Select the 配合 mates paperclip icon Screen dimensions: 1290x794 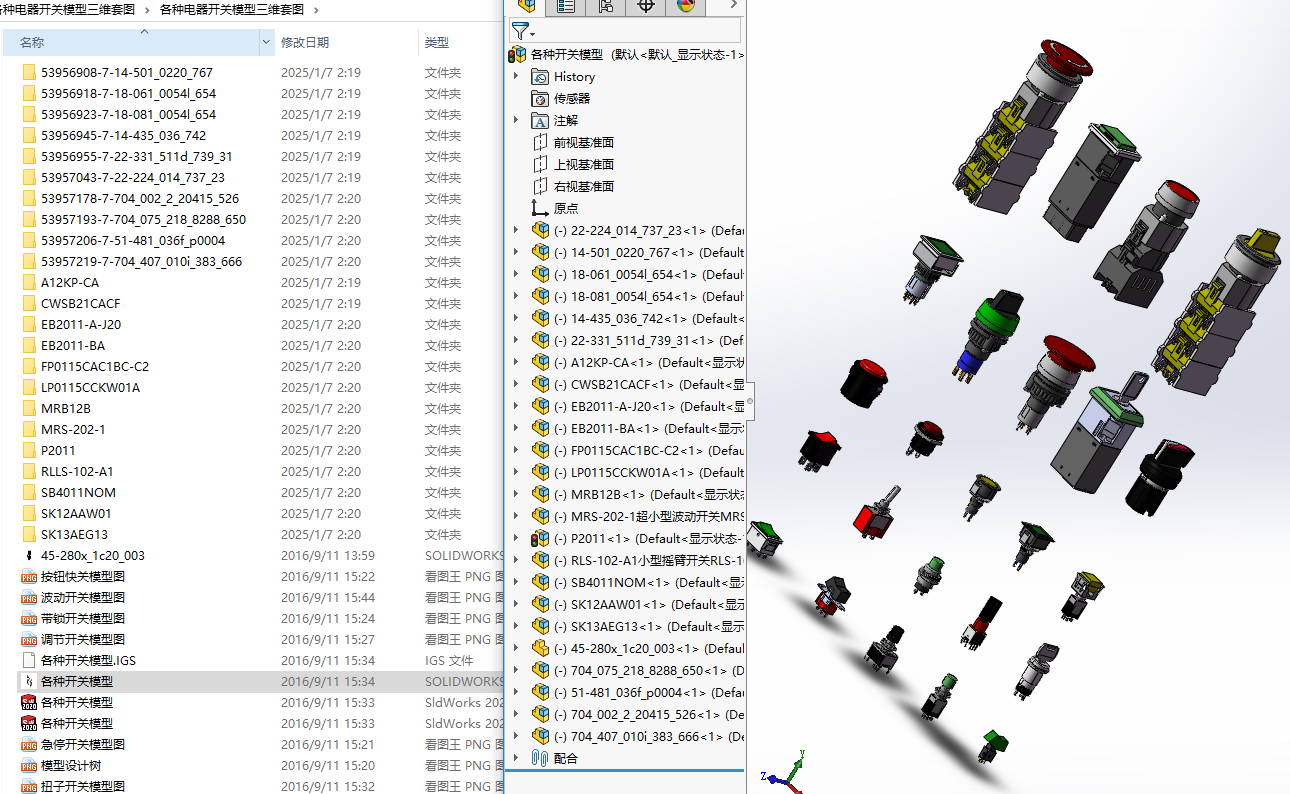[540, 758]
